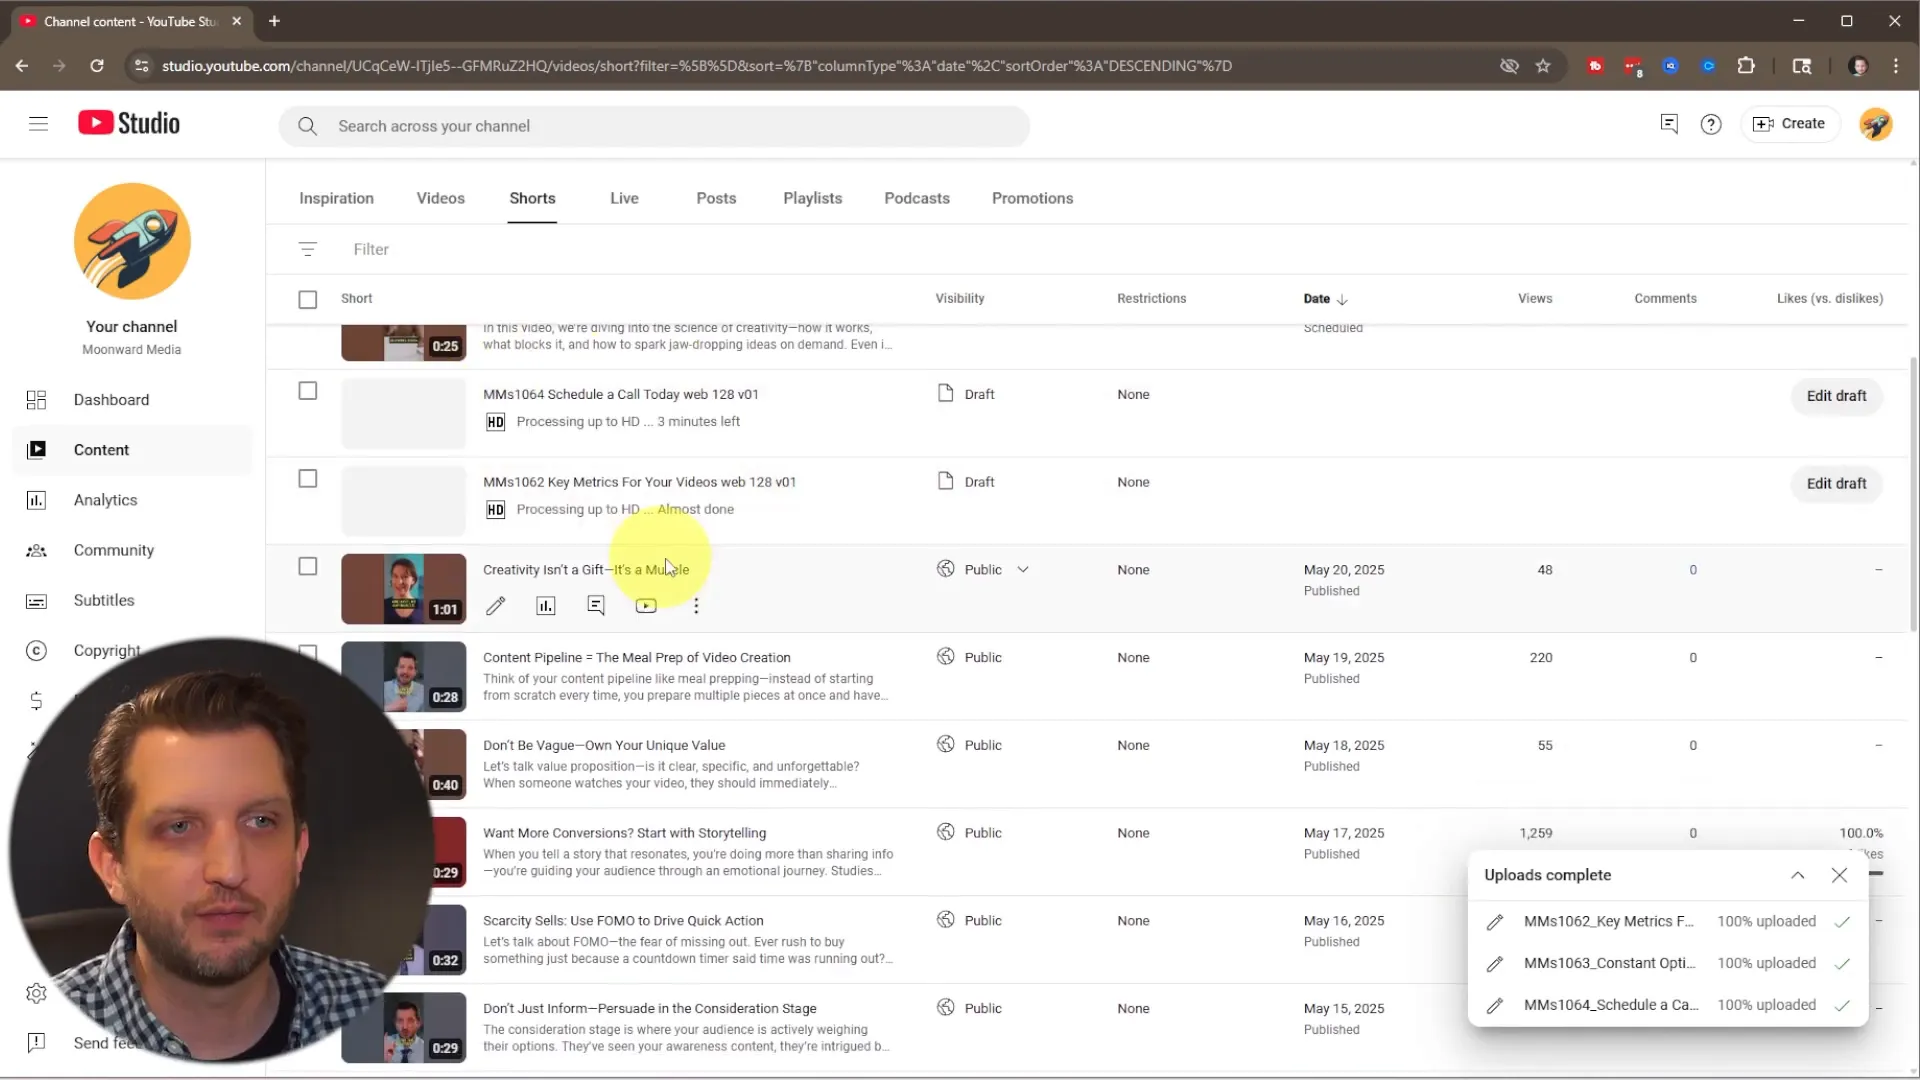Viewport: 1920px width, 1080px height.
Task: Switch to the Promotions tab
Action: pos(1032,198)
